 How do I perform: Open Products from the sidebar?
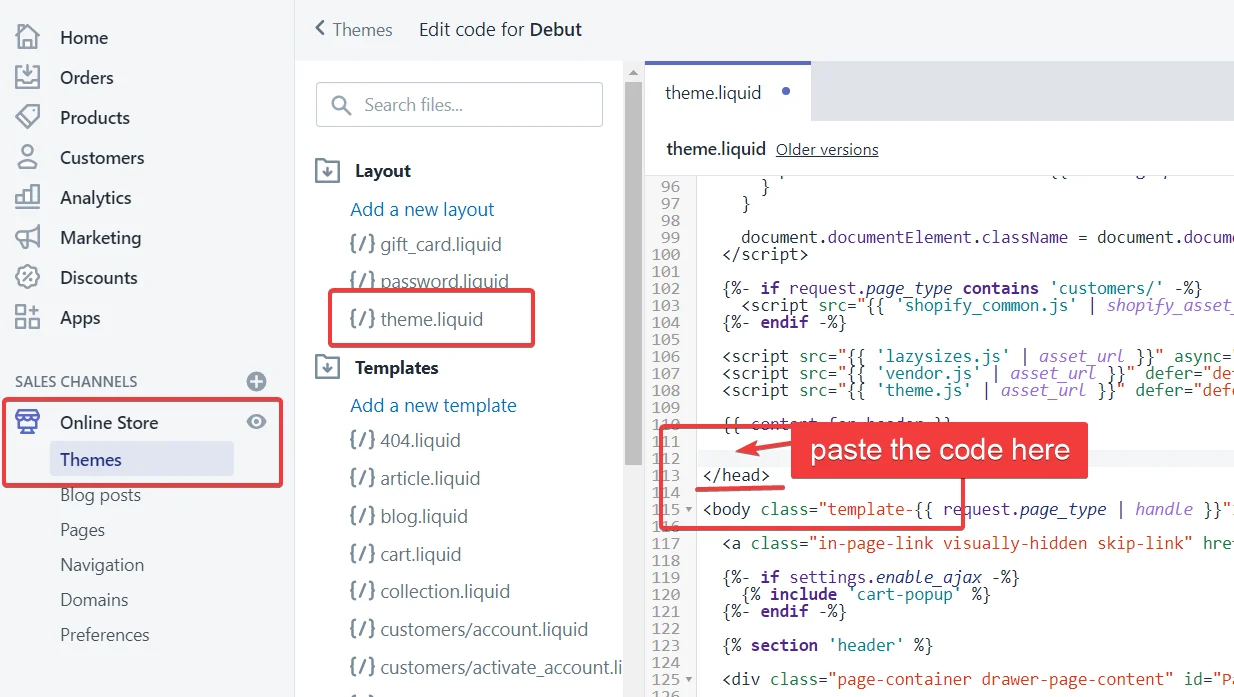30,117
